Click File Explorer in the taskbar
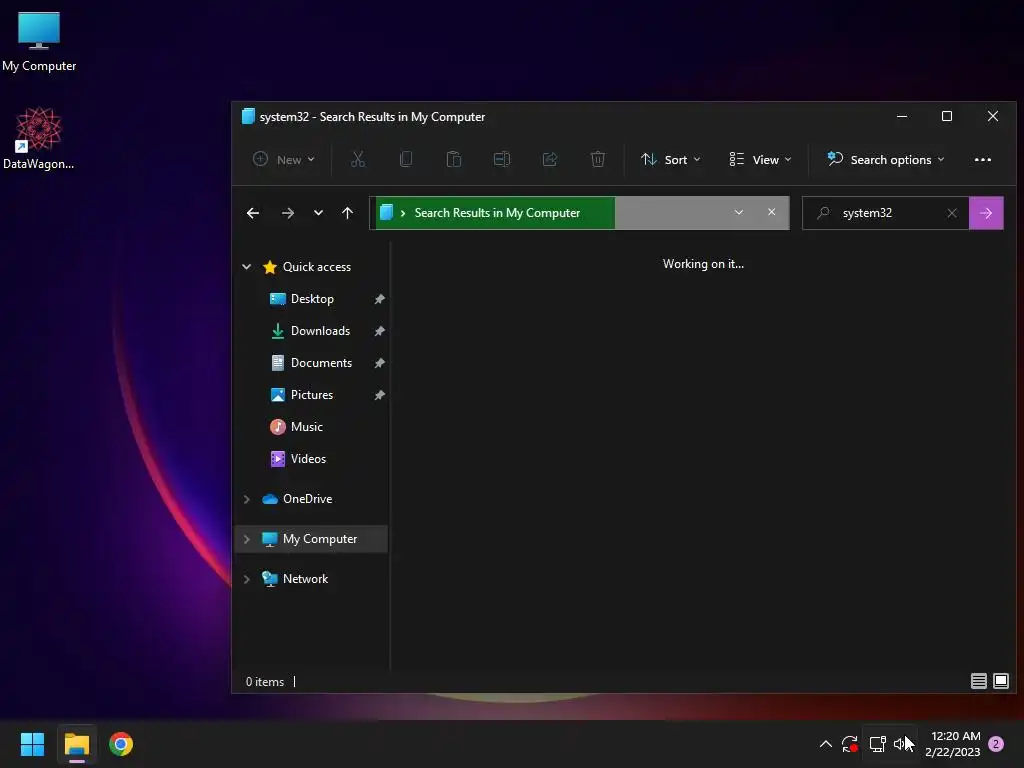1024x768 pixels. (x=76, y=744)
